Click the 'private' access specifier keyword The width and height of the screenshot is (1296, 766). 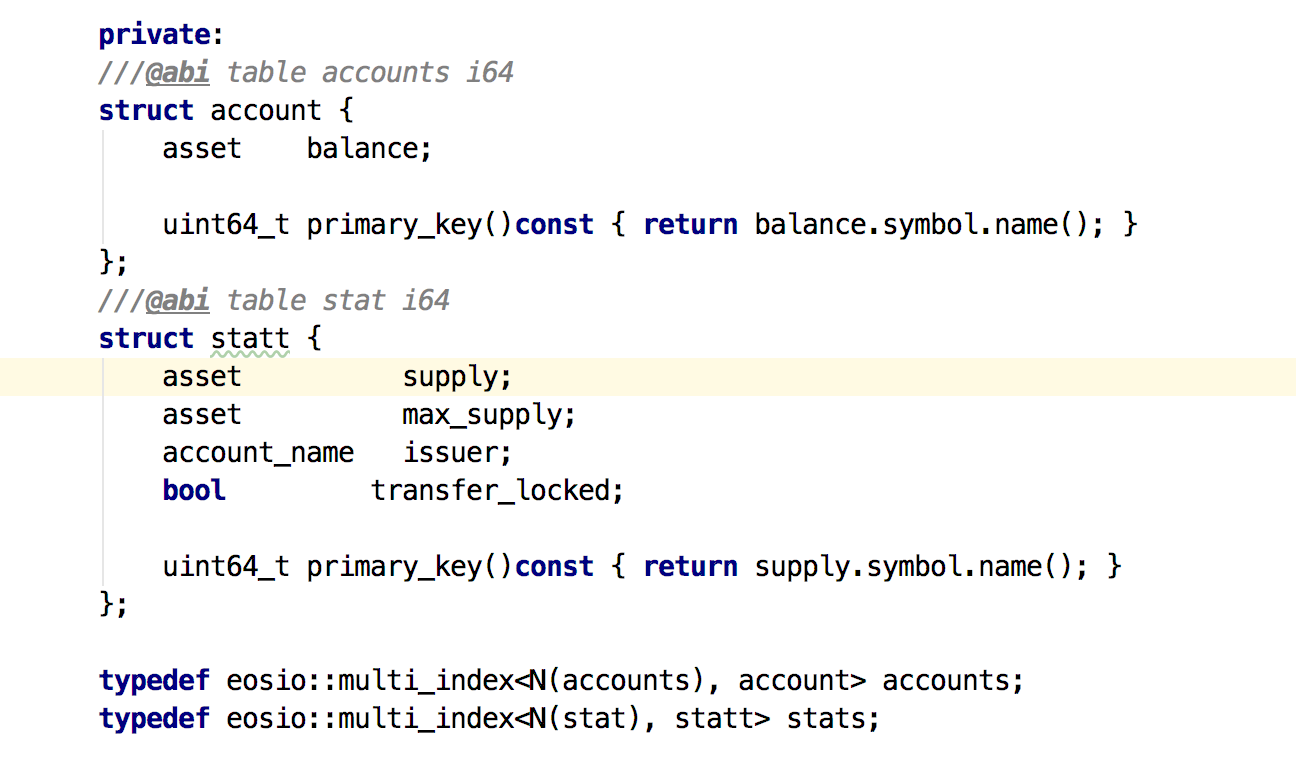[x=155, y=35]
